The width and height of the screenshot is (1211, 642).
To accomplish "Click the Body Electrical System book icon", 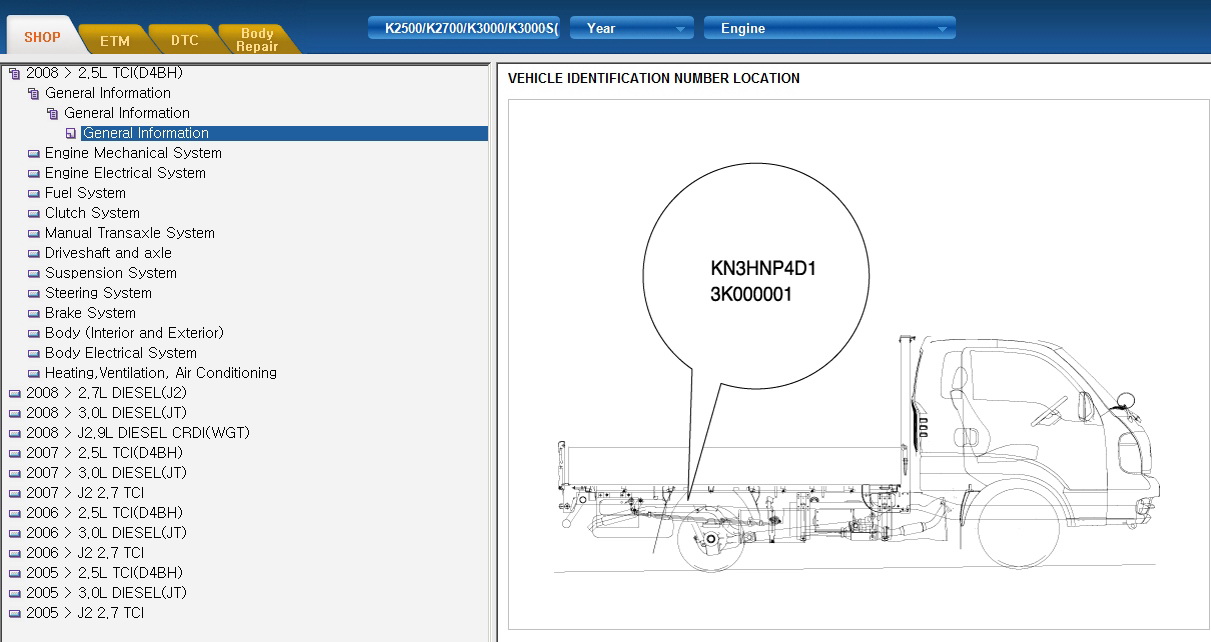I will pos(33,353).
